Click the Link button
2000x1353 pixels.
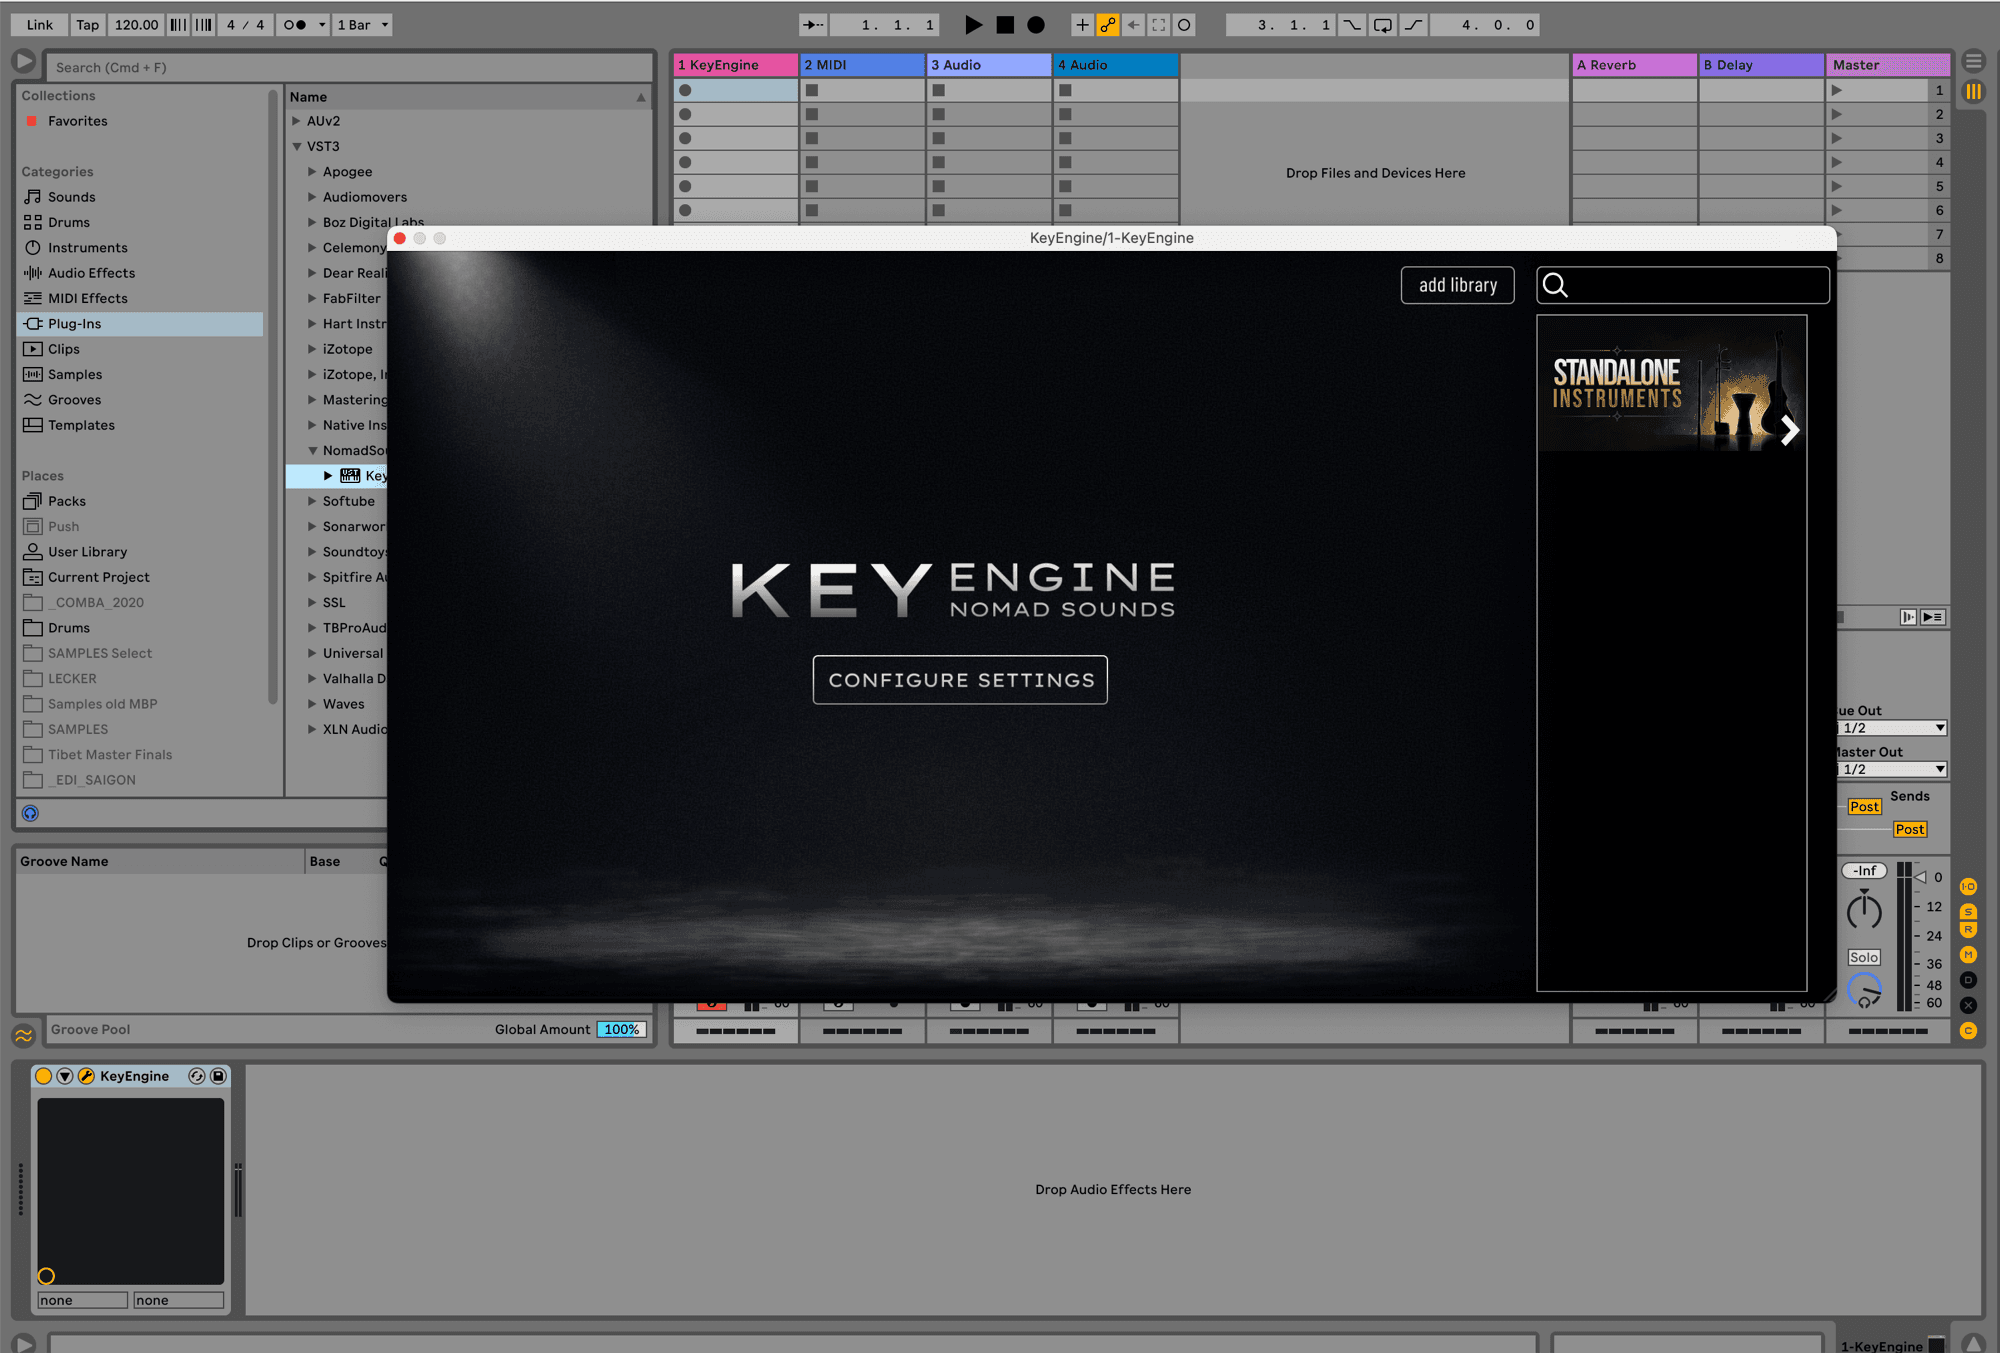coord(40,25)
